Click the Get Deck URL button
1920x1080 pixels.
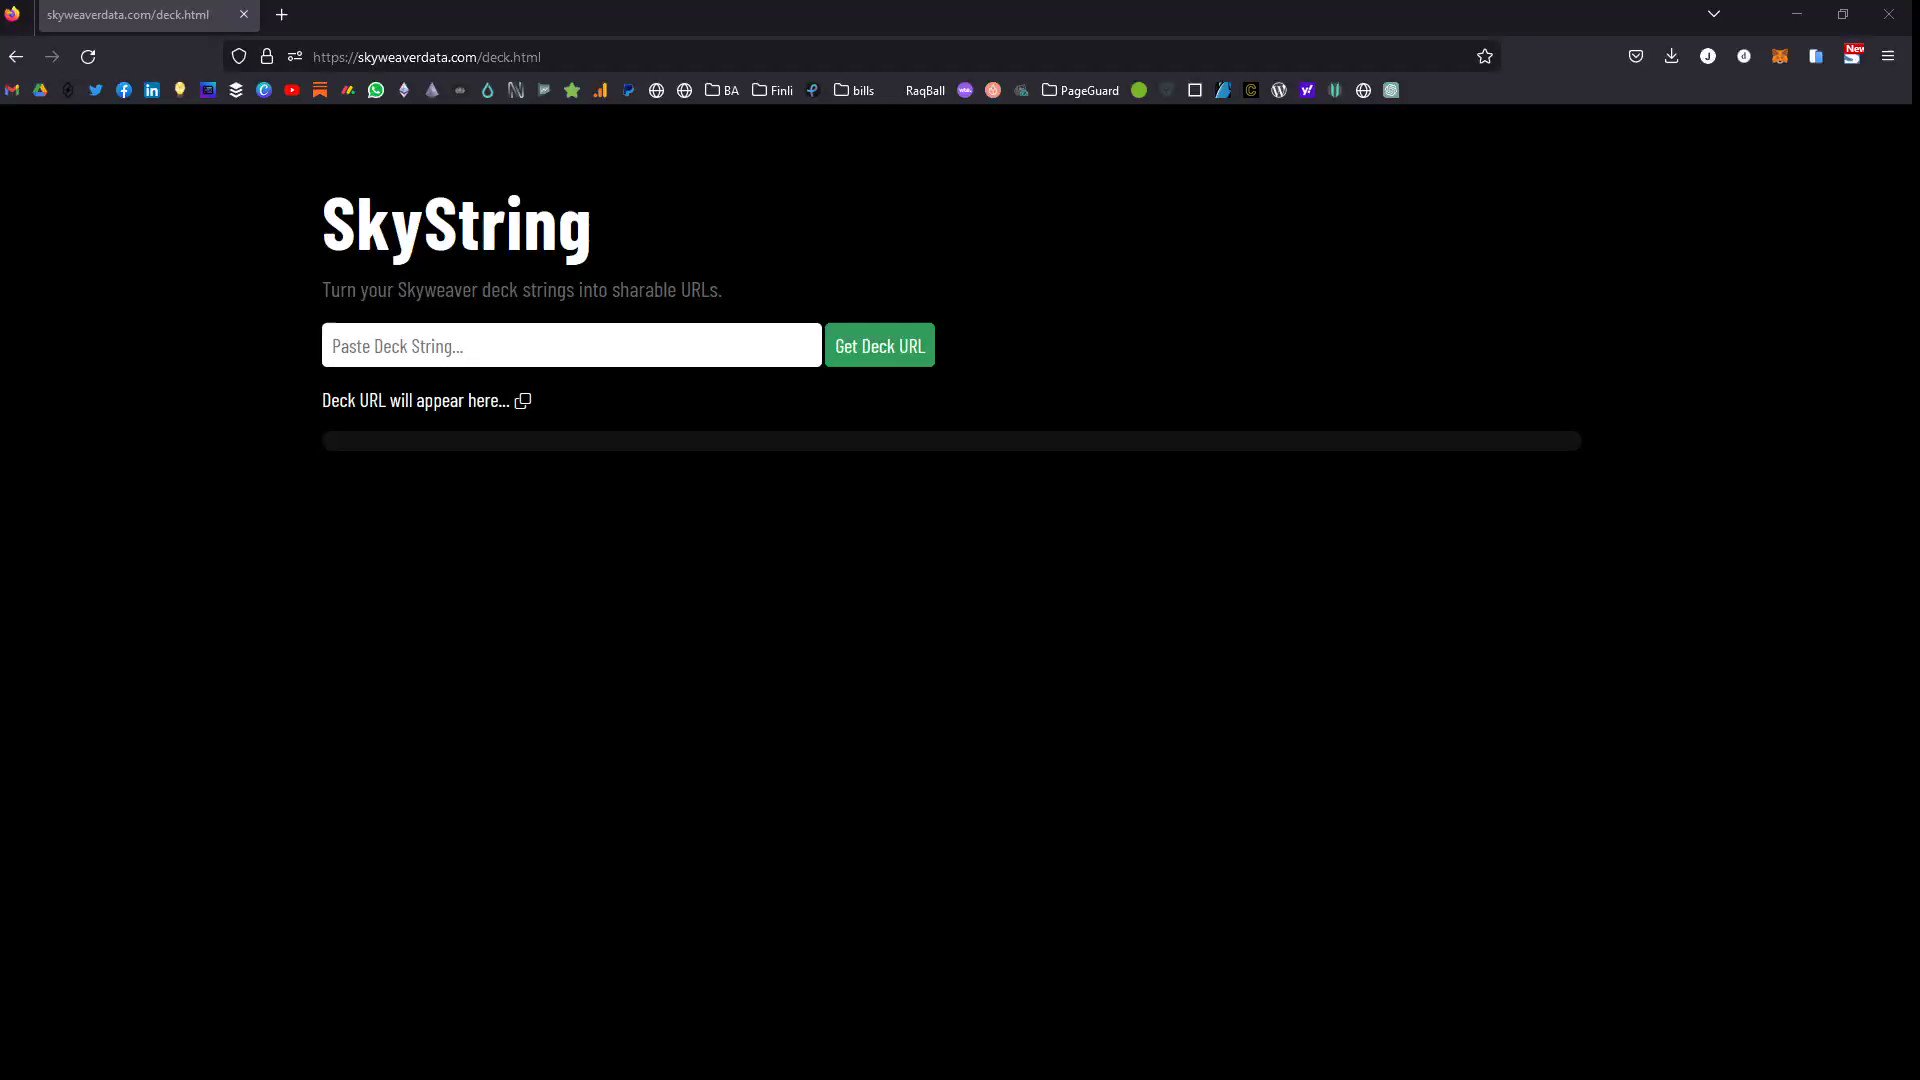(x=880, y=345)
